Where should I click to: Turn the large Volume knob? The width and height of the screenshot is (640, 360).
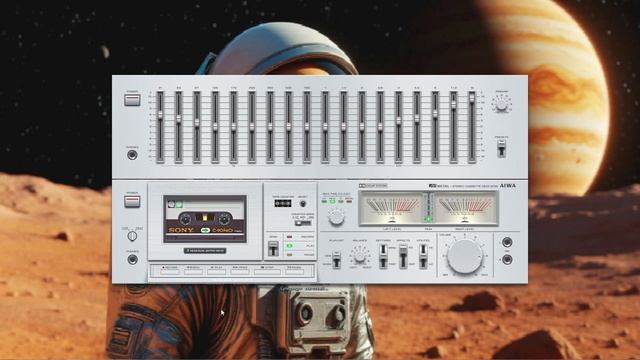(464, 256)
